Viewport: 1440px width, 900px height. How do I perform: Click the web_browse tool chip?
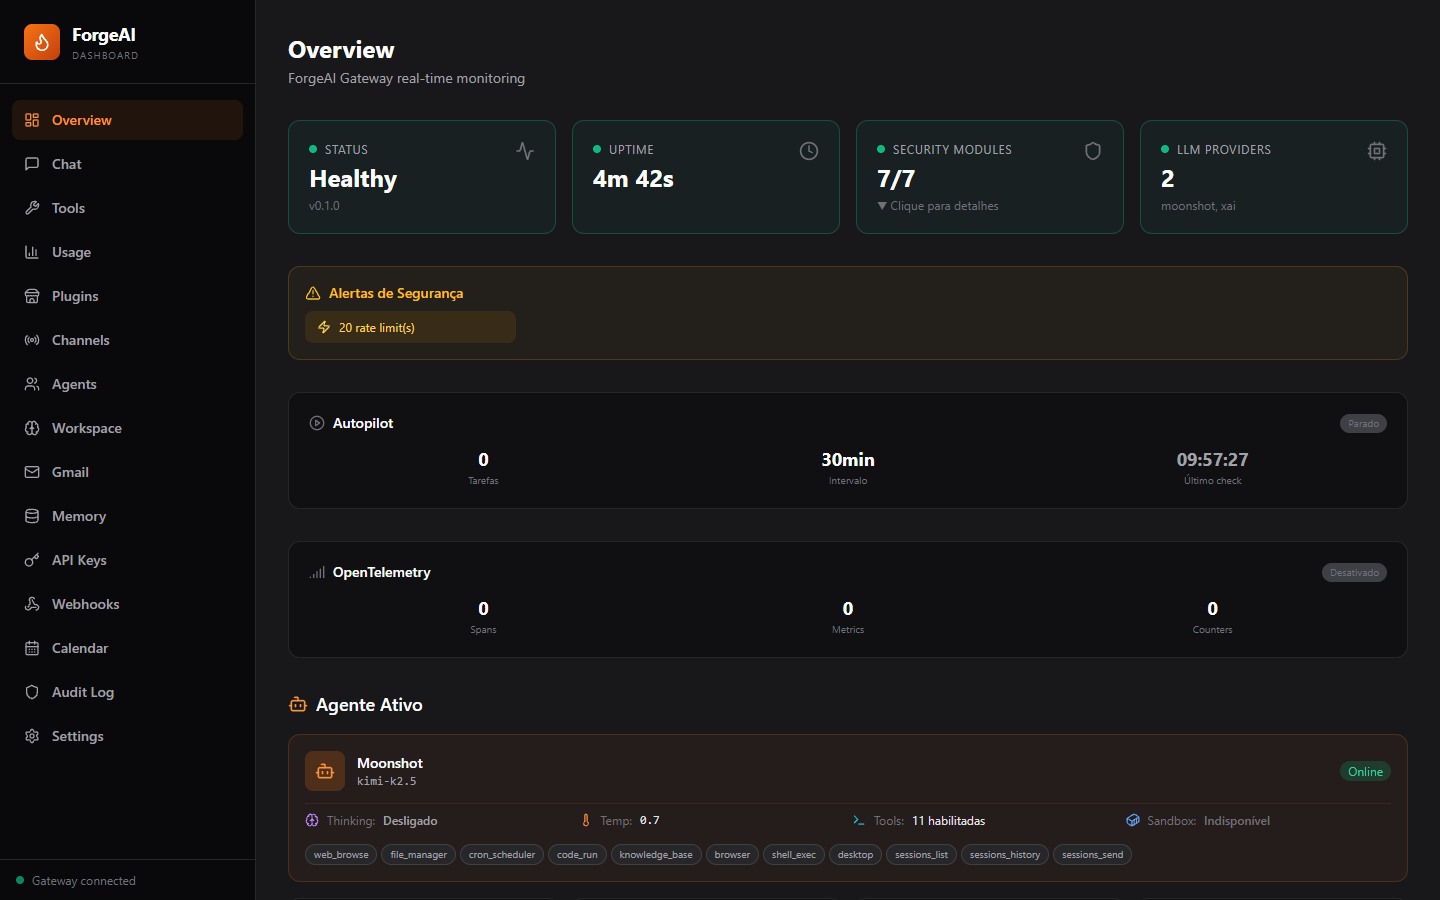pos(340,854)
